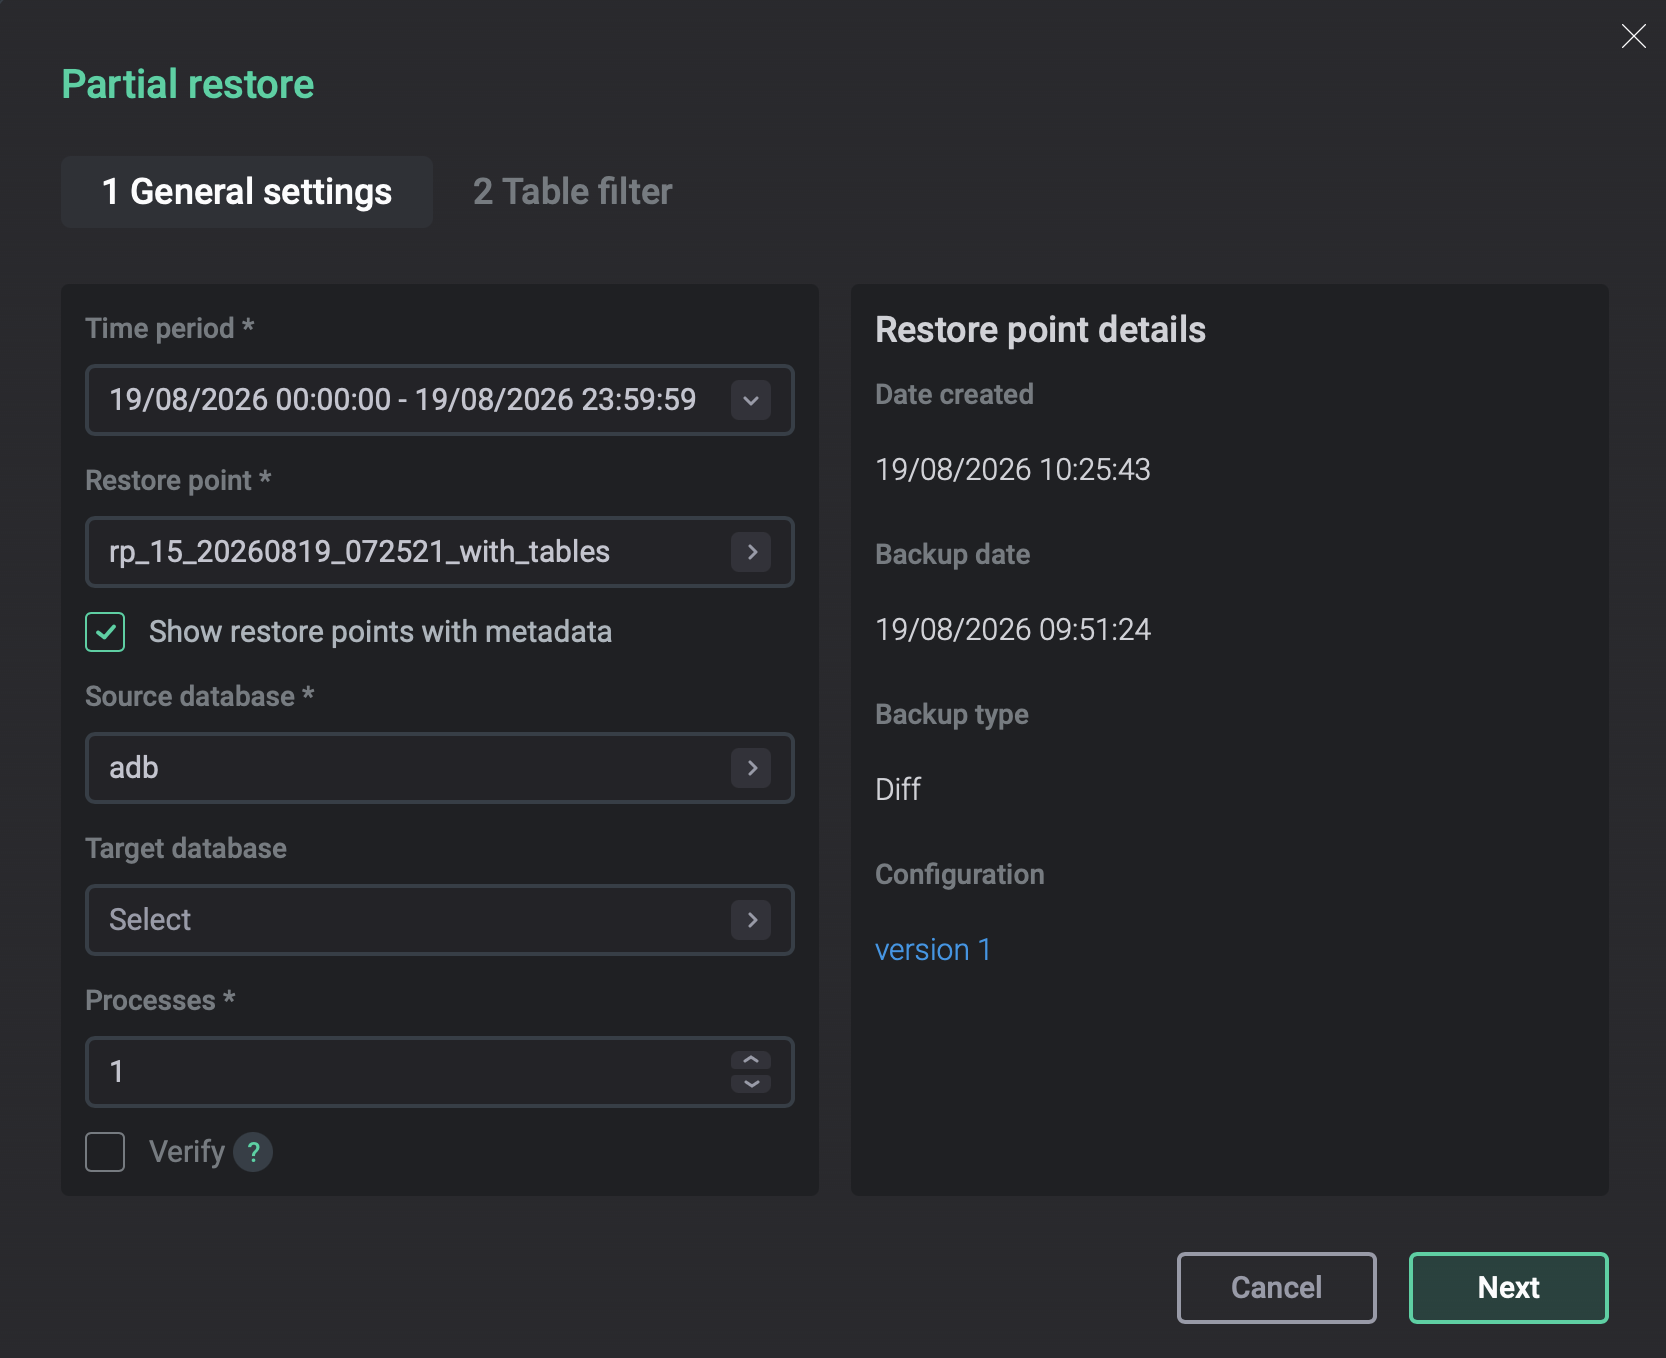The width and height of the screenshot is (1666, 1358).
Task: Click the Restore point details heading
Action: (1040, 330)
